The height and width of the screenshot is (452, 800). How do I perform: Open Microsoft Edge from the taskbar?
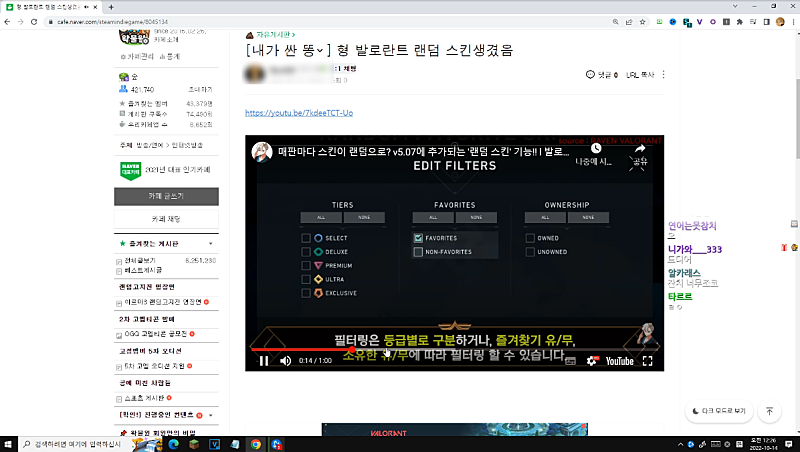[x=173, y=444]
